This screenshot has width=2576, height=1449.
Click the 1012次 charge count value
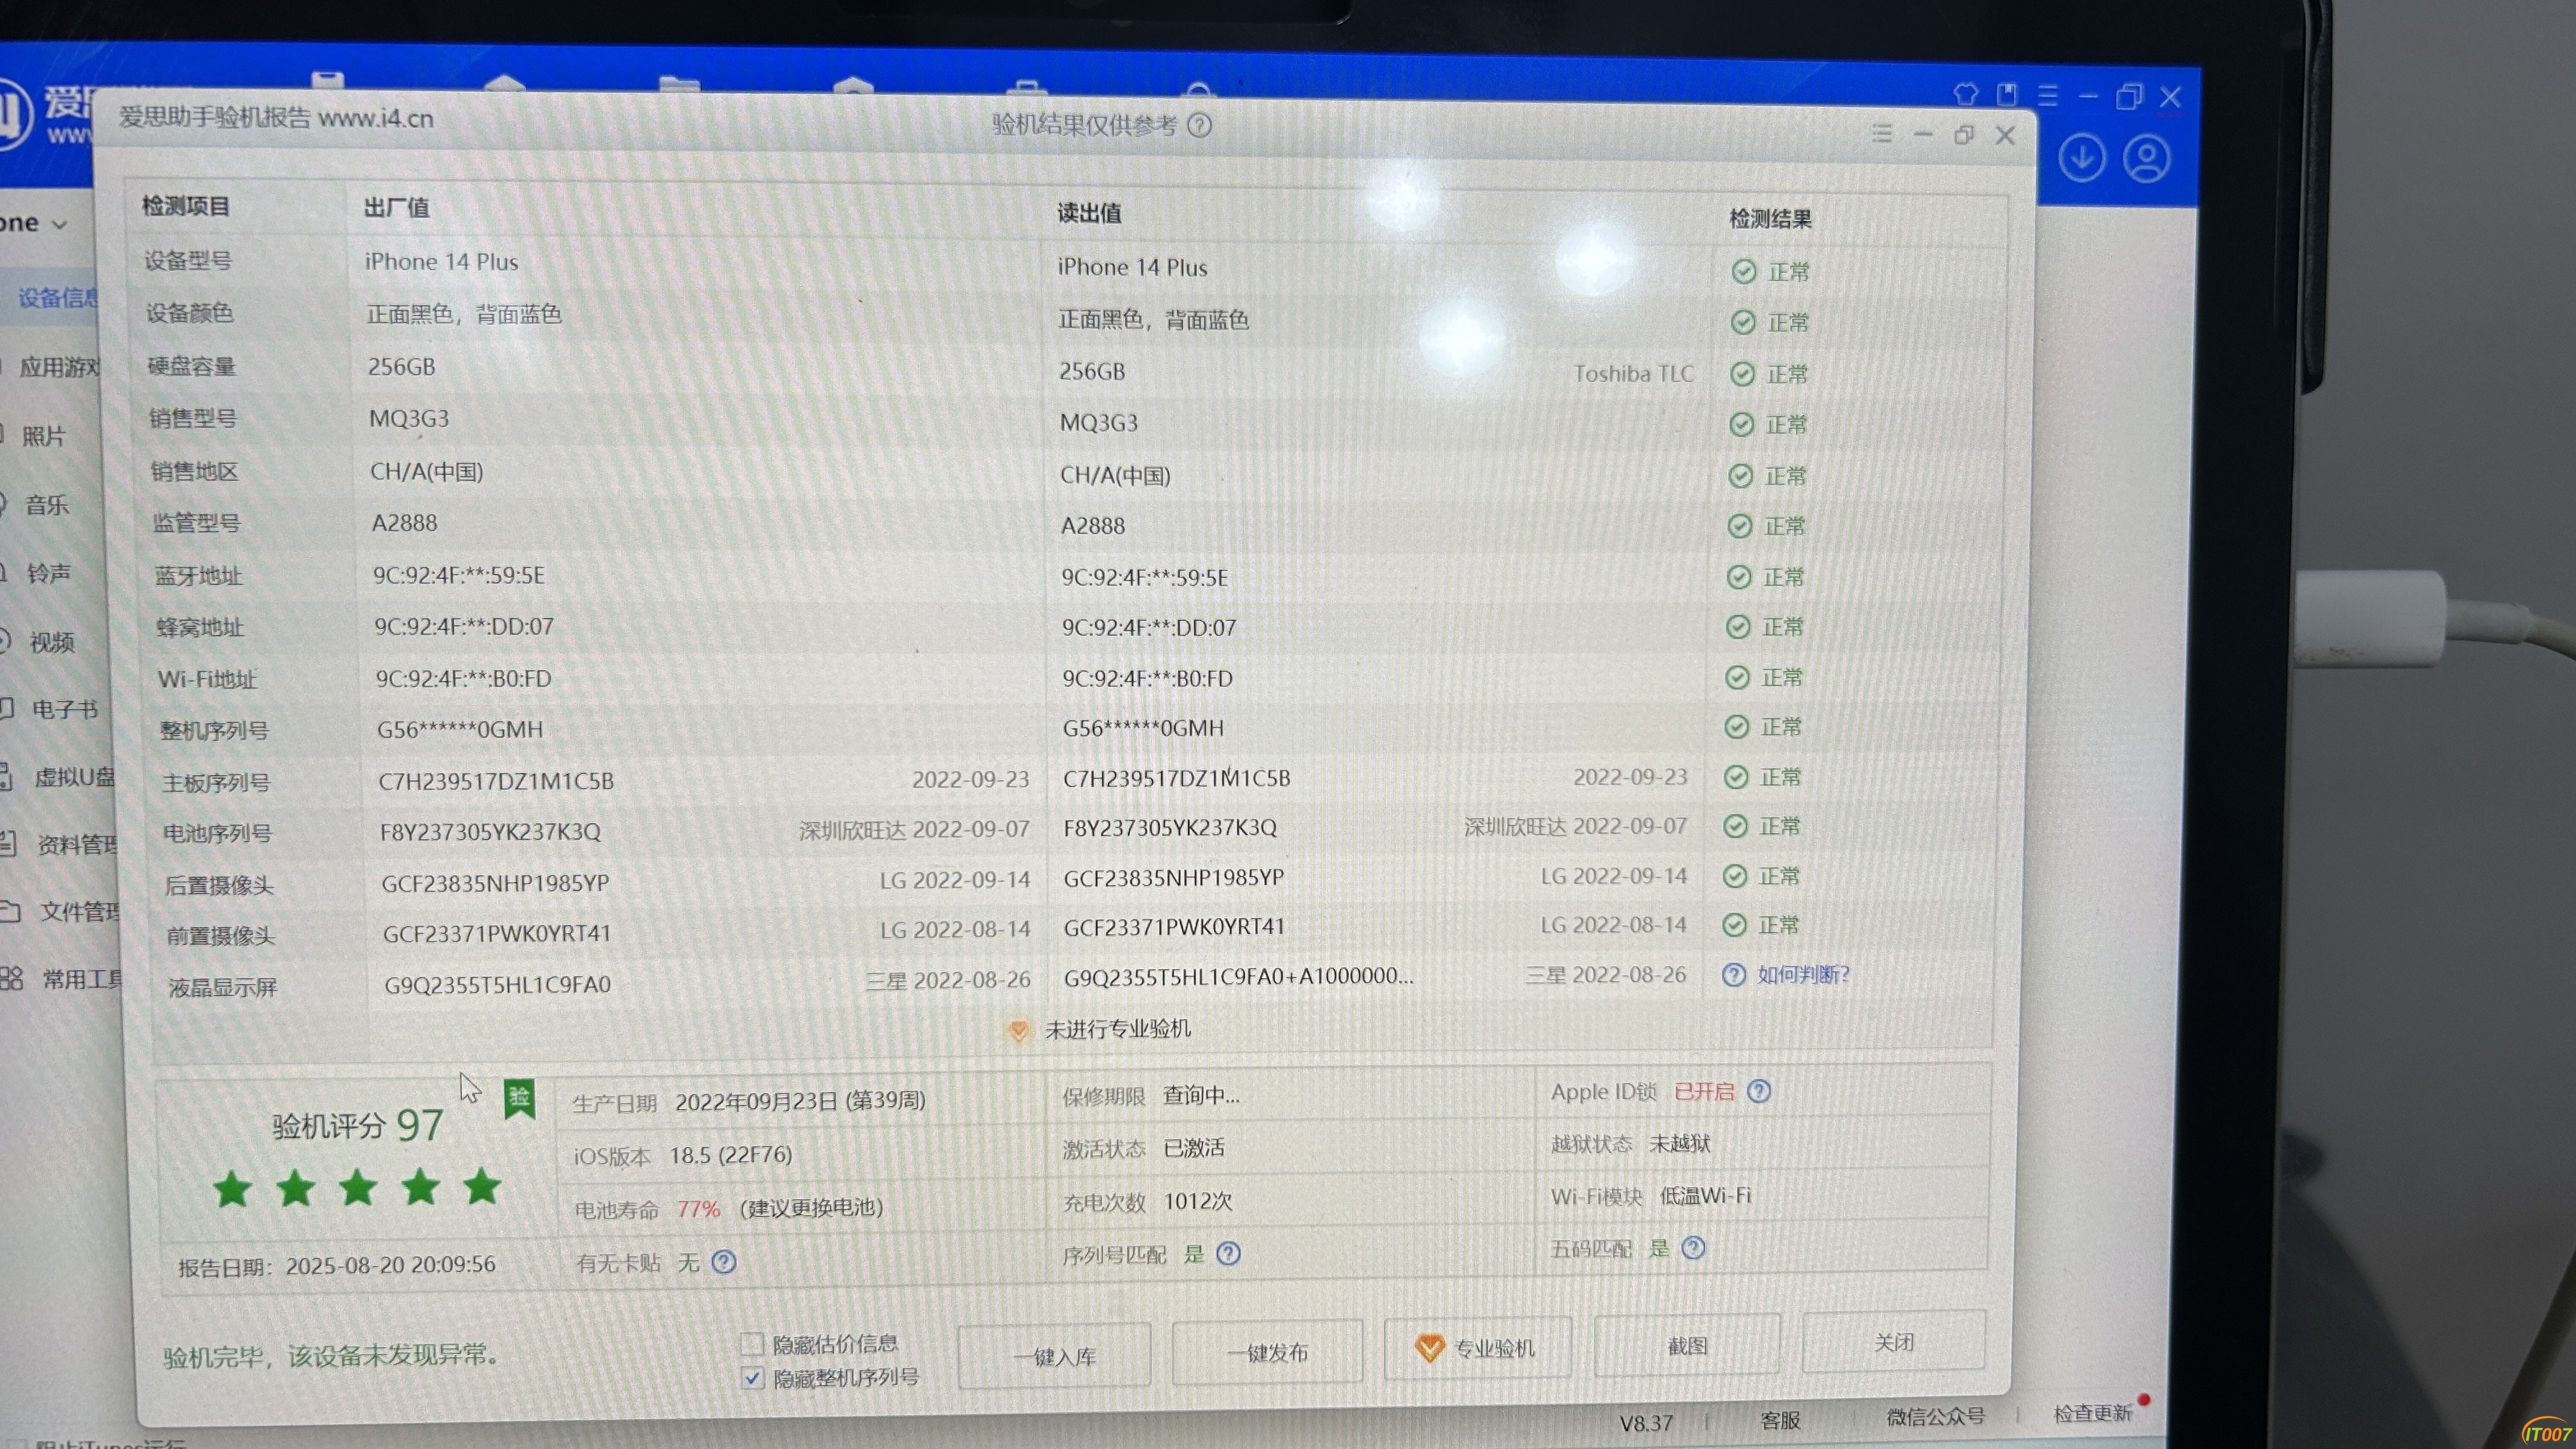(1198, 1201)
